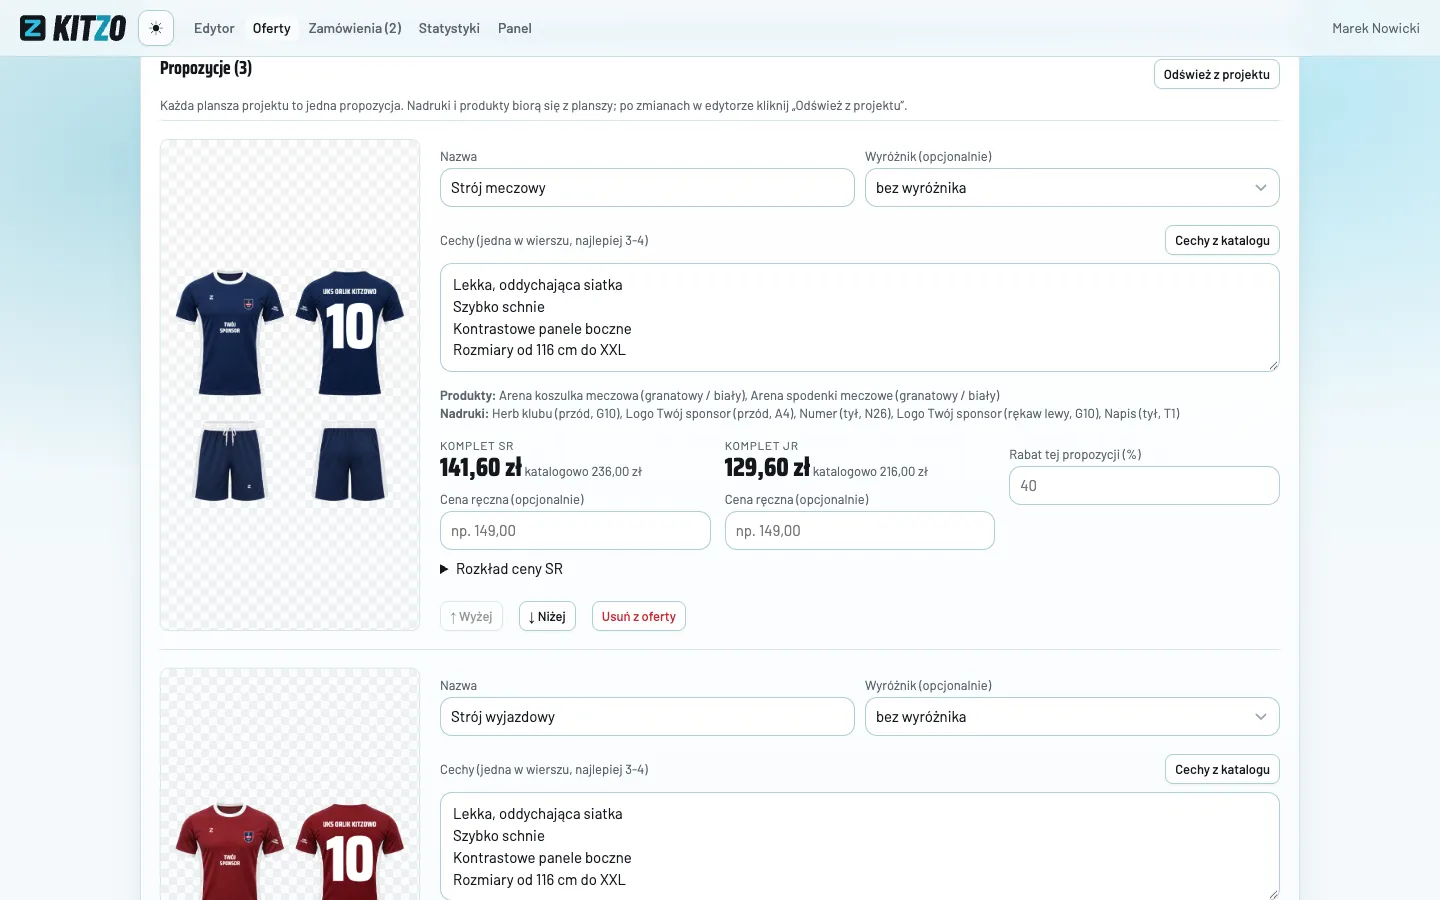Click the Propozycje (3) heading
The image size is (1440, 900).
click(x=206, y=68)
